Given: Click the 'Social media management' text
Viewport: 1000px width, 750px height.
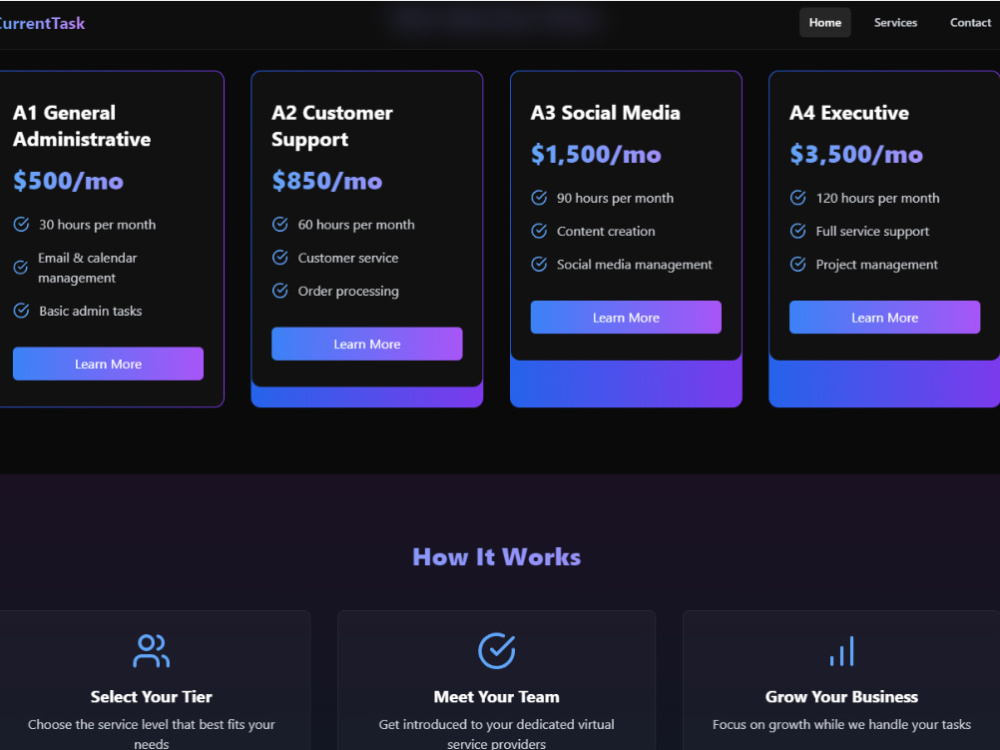Looking at the screenshot, I should click(x=635, y=264).
